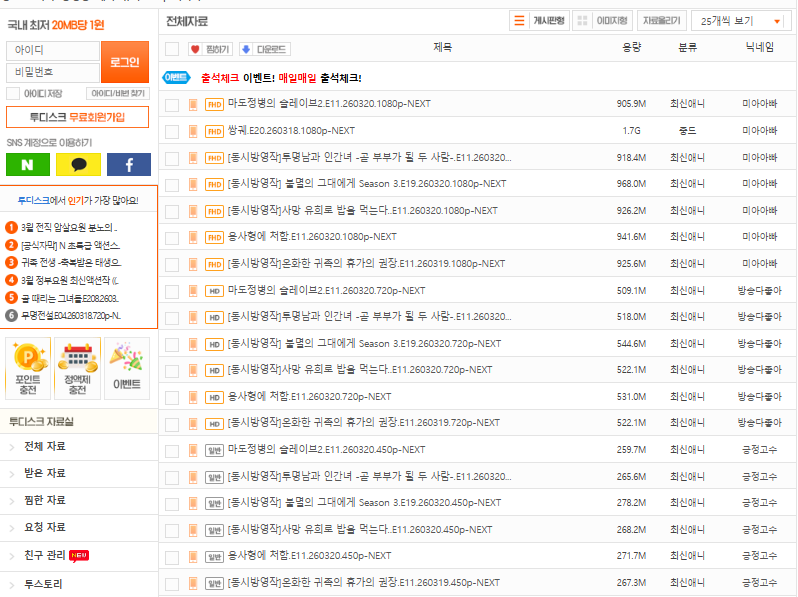This screenshot has height=597, width=798.
Task: Check the 쌍궤.E20 row checkbox
Action: 172,131
